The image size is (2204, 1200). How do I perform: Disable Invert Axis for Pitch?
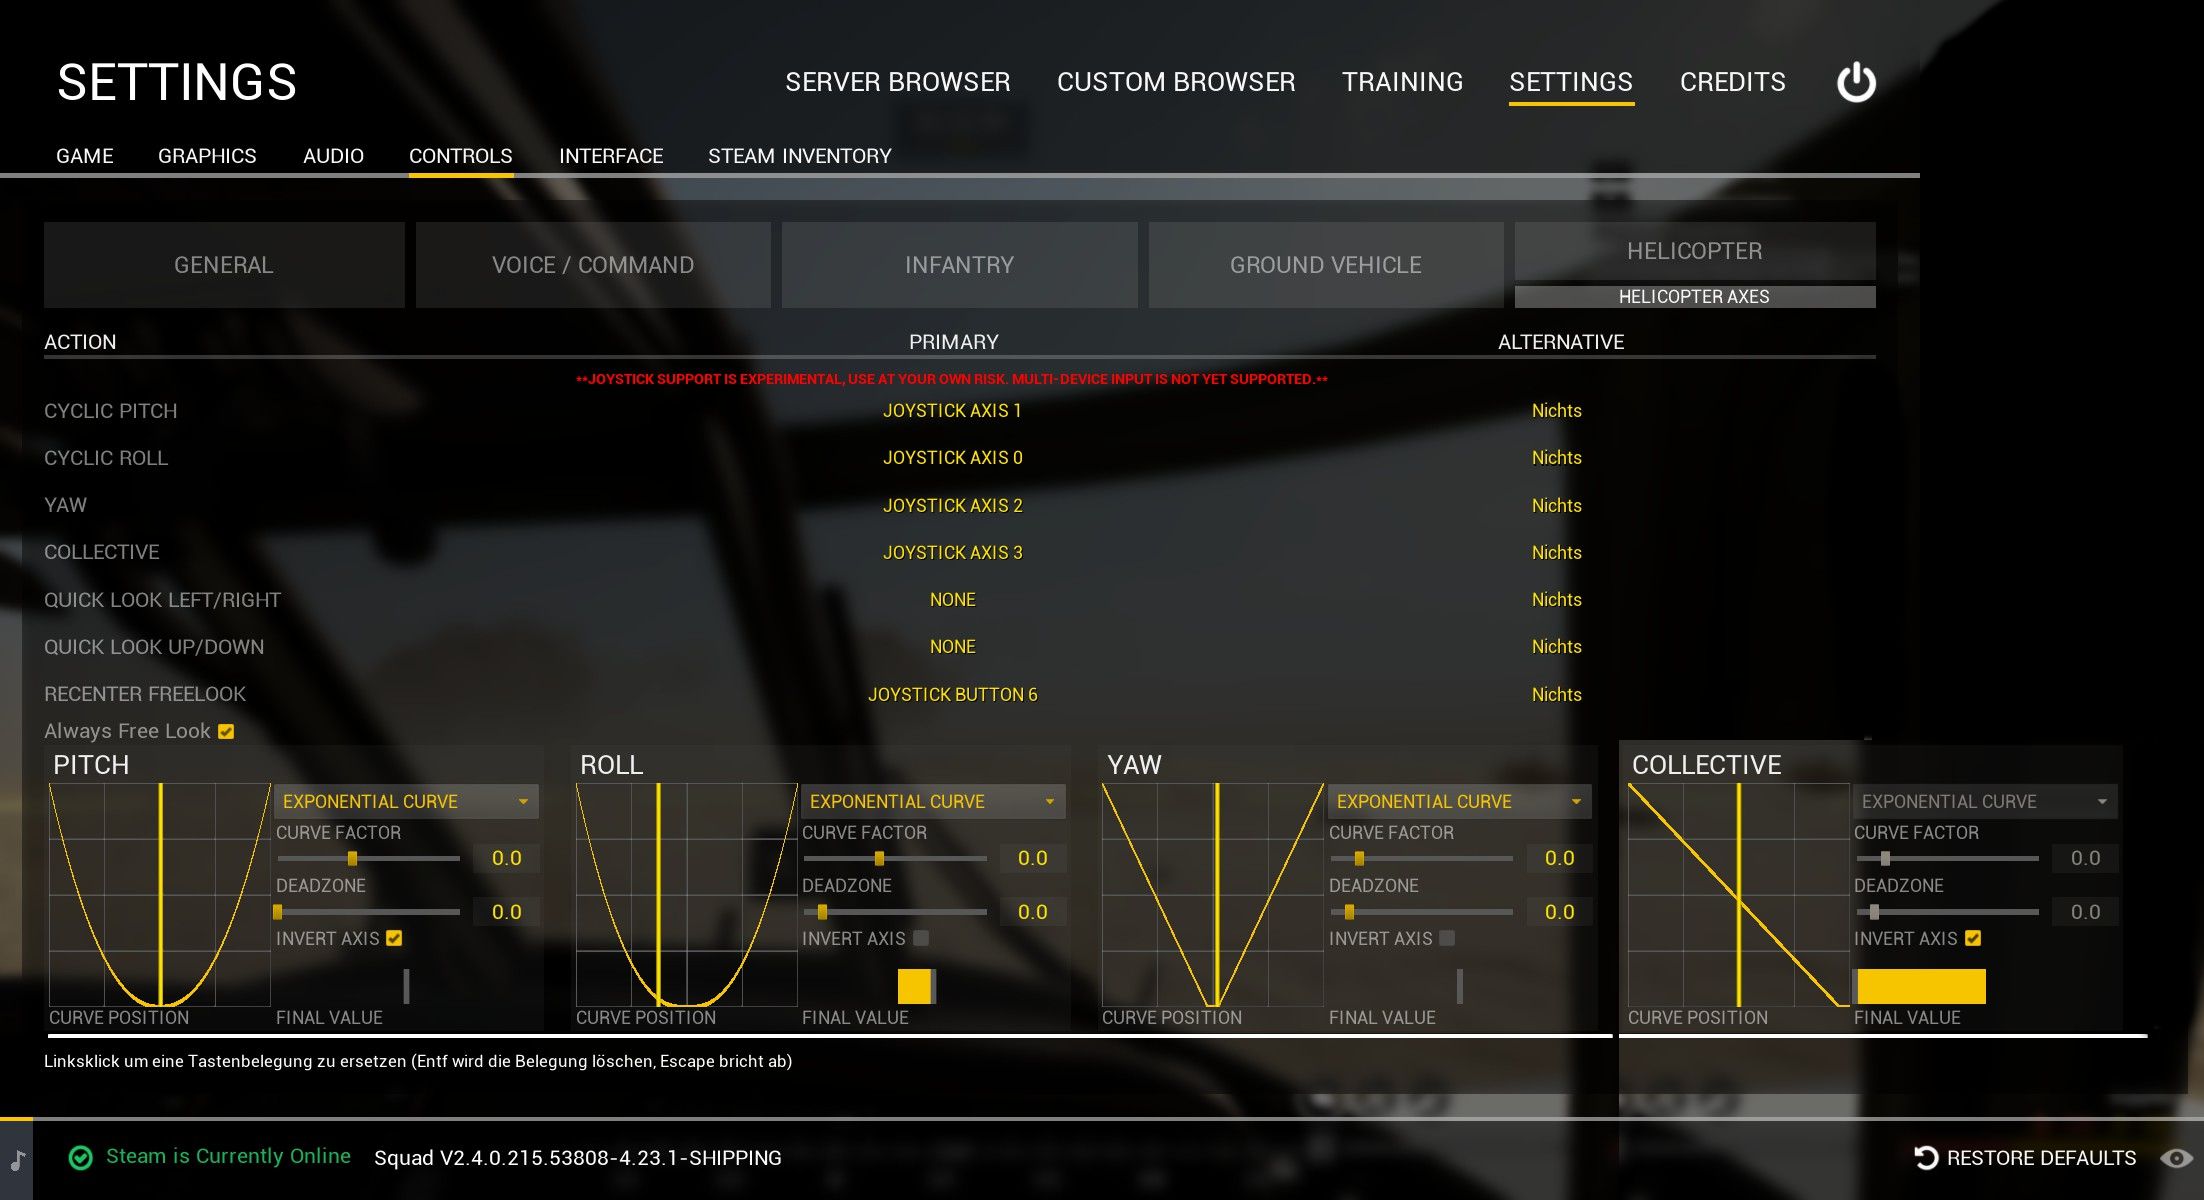coord(394,938)
